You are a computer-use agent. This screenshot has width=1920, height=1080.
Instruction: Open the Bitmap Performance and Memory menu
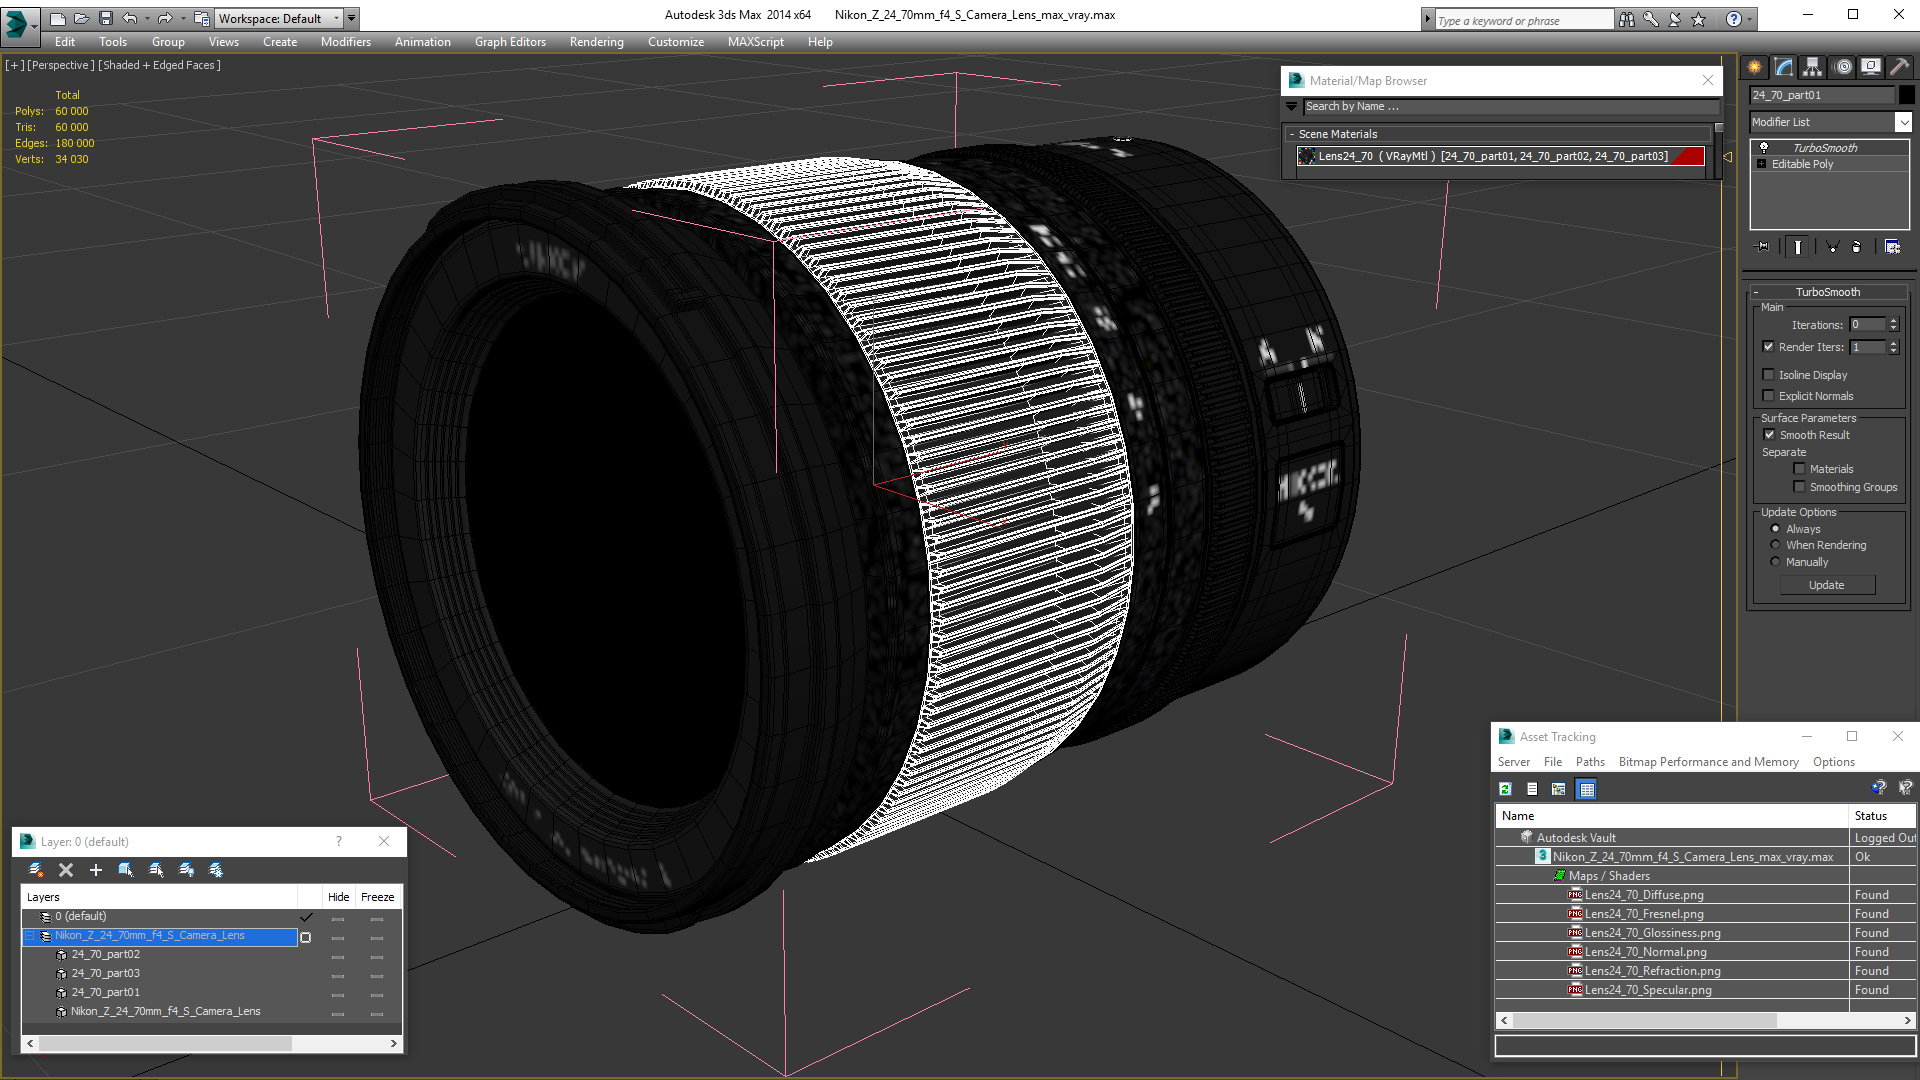pyautogui.click(x=1708, y=762)
